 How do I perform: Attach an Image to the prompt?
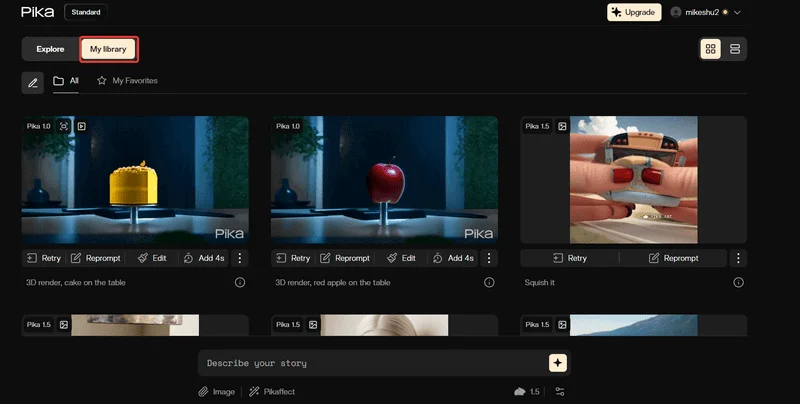(216, 392)
